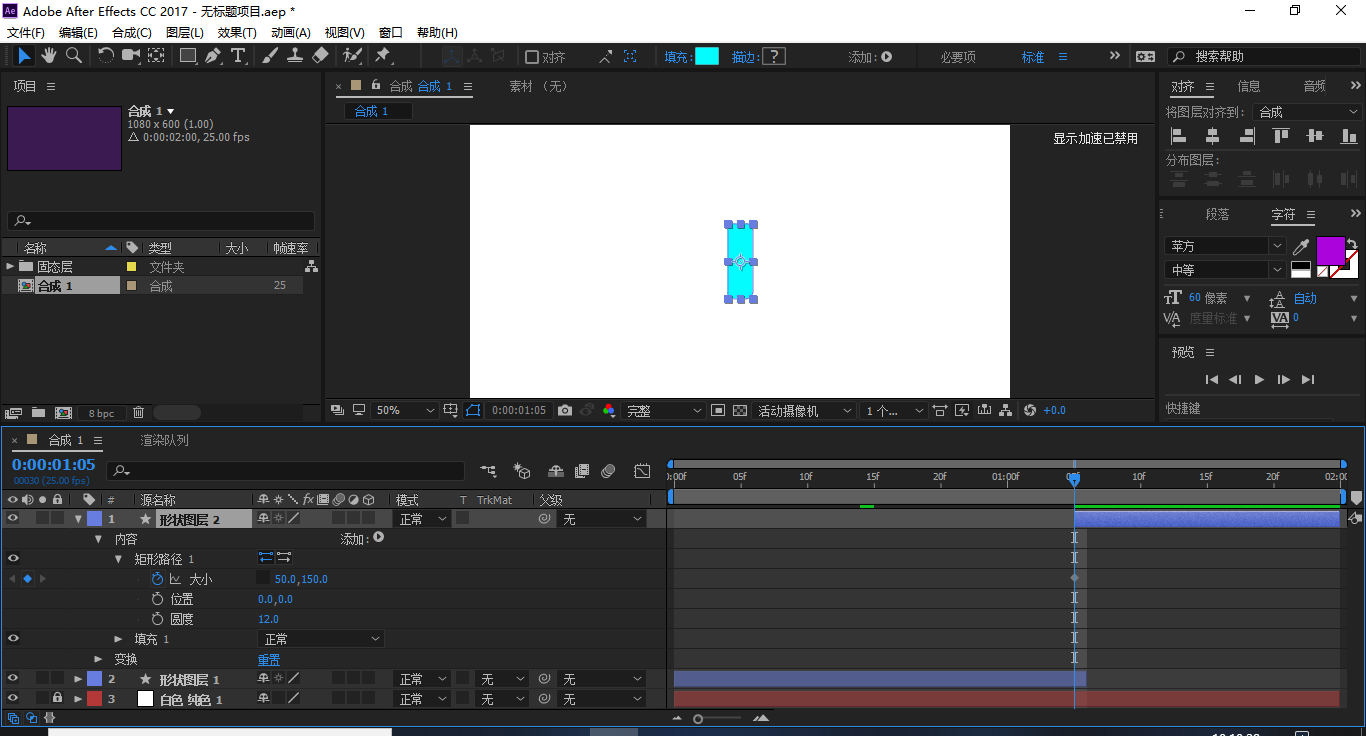1366x736 pixels.
Task: Select the Rectangle shape tool
Action: click(188, 56)
